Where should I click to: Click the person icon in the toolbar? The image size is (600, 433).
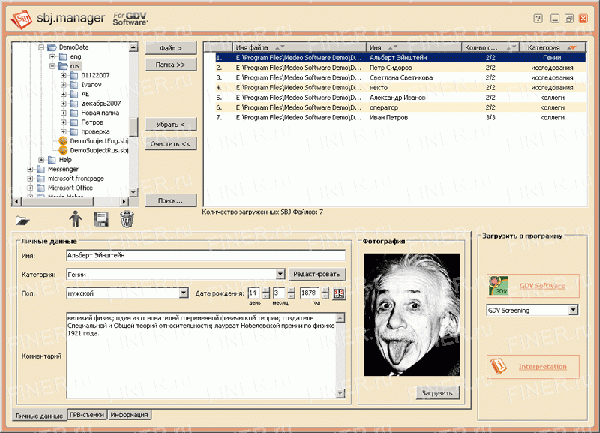pos(75,219)
